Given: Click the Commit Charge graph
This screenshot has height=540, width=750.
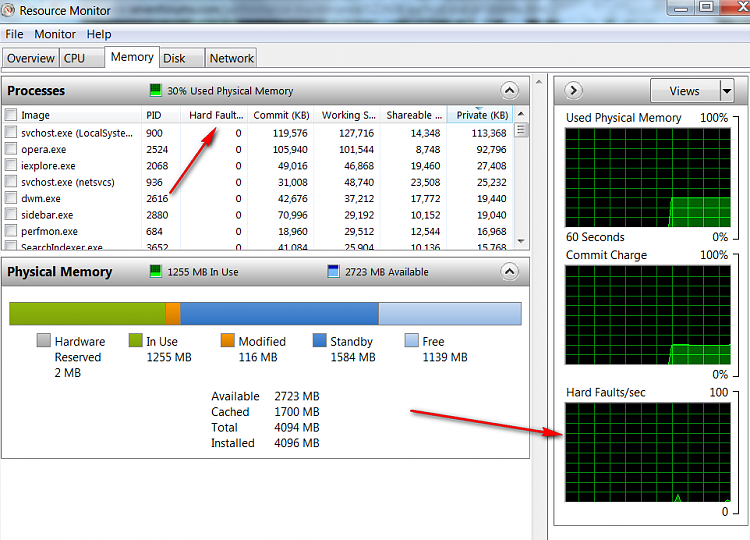Looking at the screenshot, I should tap(648, 315).
